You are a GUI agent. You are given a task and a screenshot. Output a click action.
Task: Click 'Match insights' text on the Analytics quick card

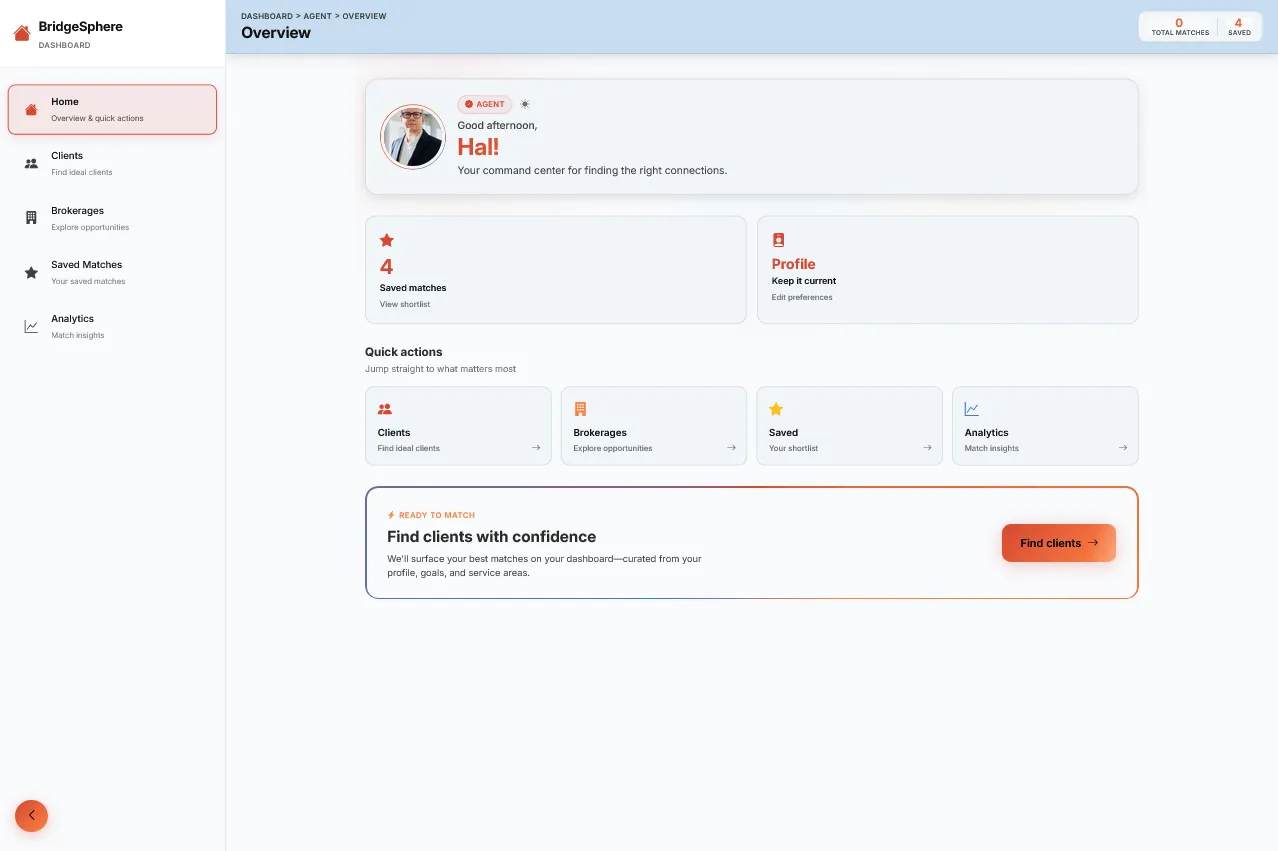[992, 448]
